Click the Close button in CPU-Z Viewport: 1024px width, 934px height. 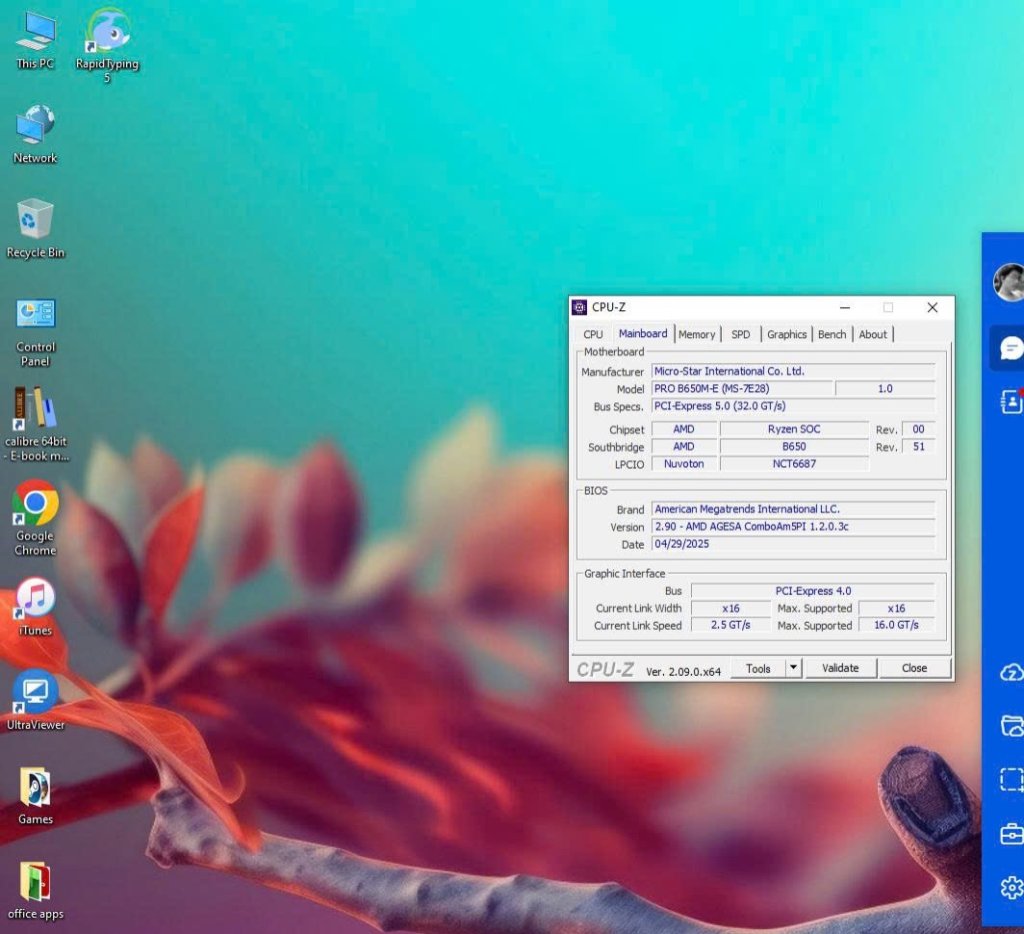[x=914, y=668]
